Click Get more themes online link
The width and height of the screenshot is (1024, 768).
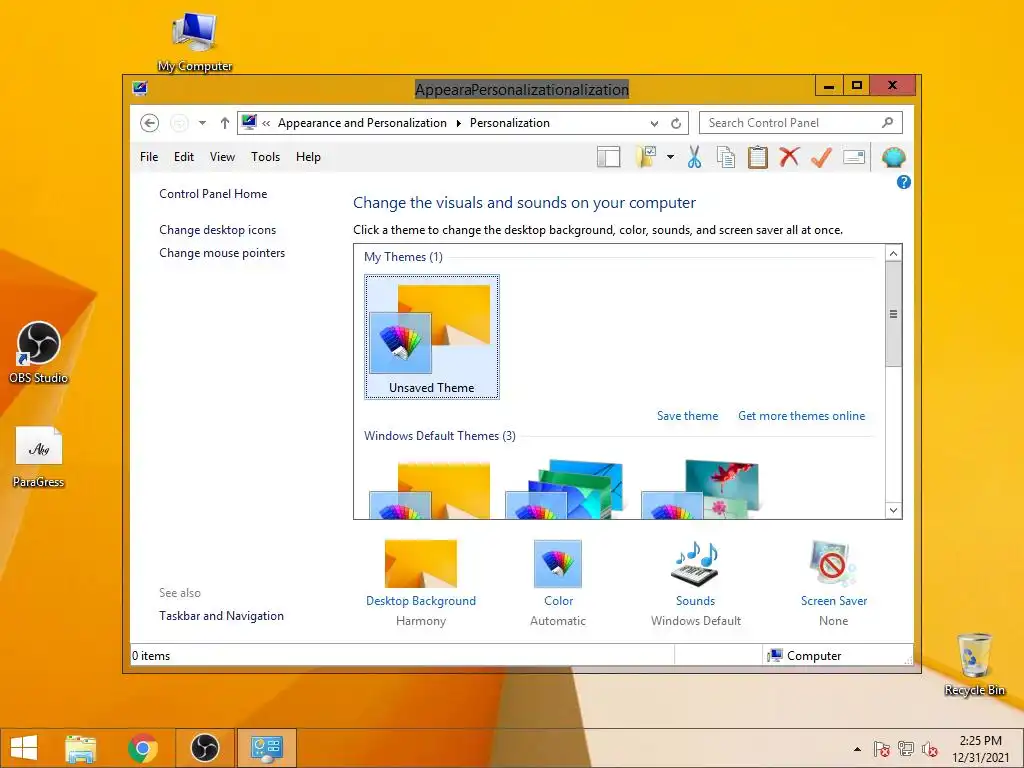[x=801, y=416]
